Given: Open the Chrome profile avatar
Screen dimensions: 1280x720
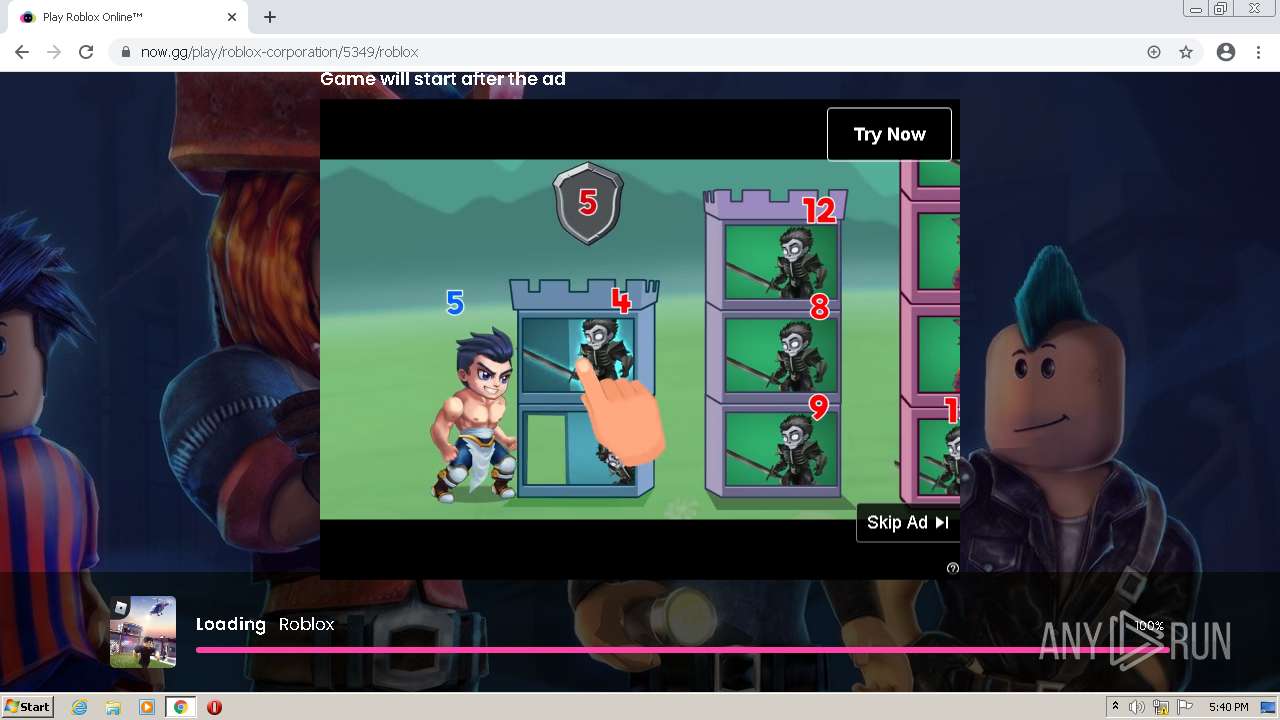Looking at the screenshot, I should 1226,52.
